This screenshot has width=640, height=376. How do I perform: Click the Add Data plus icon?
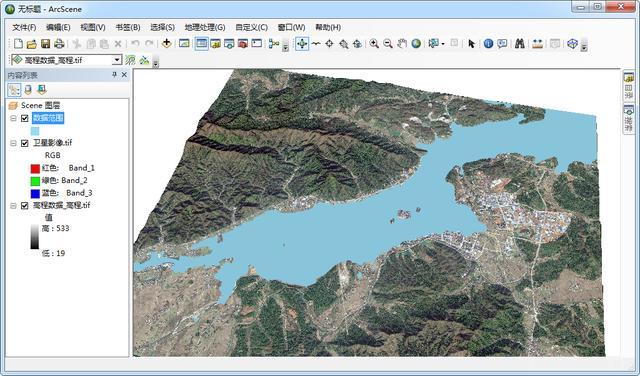(x=166, y=43)
